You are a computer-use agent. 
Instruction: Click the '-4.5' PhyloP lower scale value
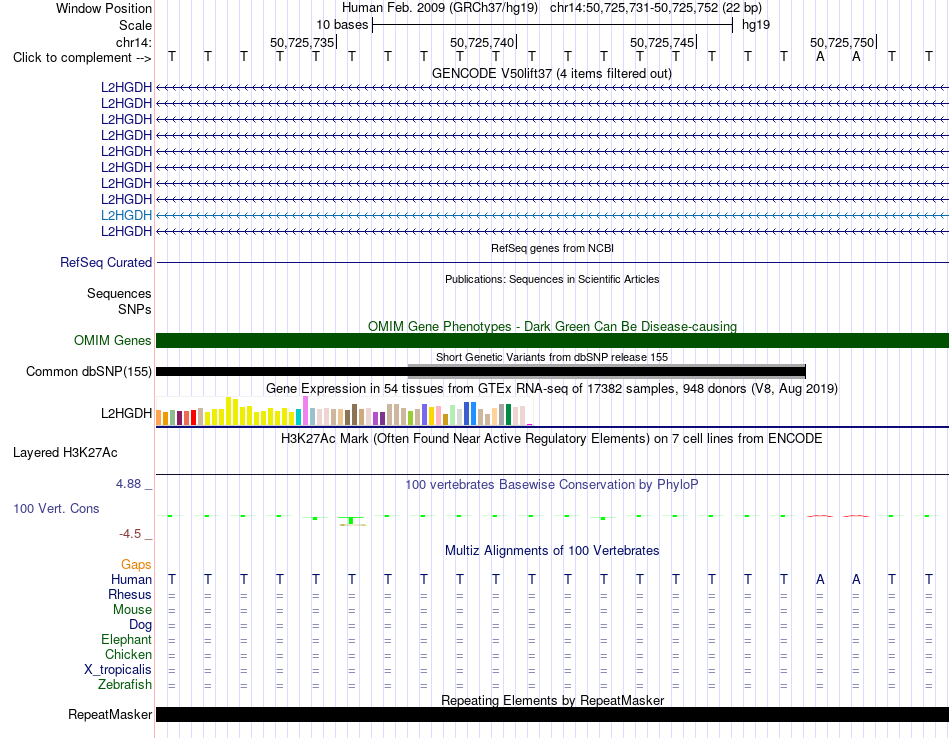click(130, 534)
